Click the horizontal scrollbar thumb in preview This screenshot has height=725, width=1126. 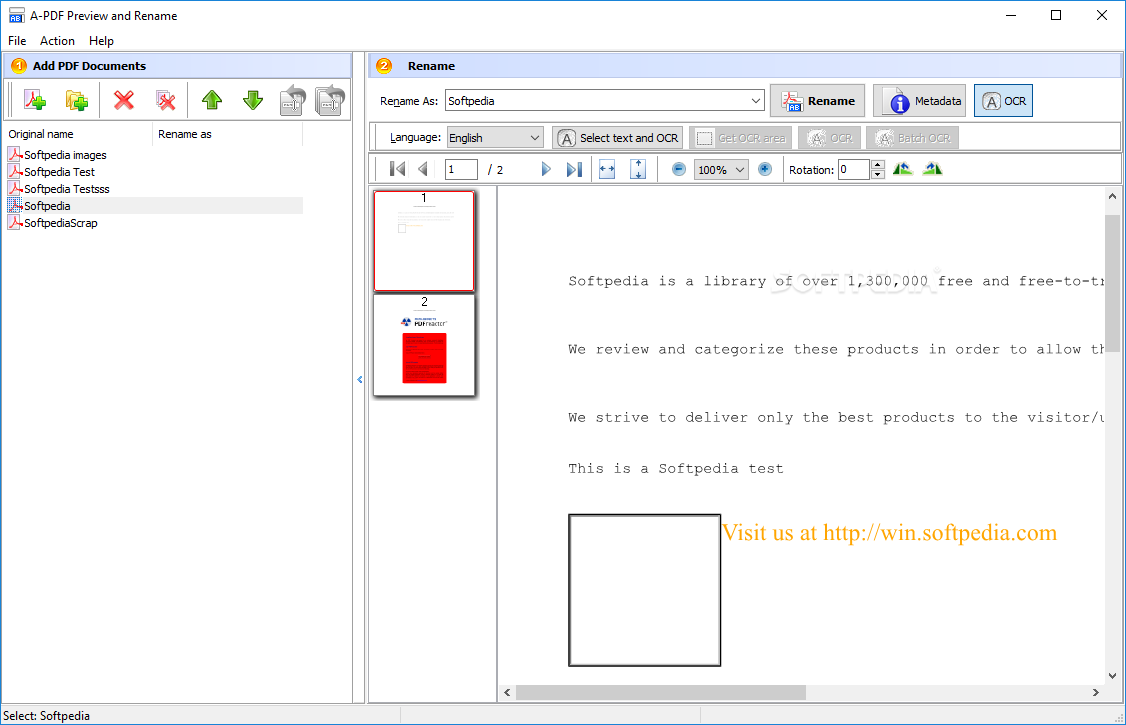[661, 692]
